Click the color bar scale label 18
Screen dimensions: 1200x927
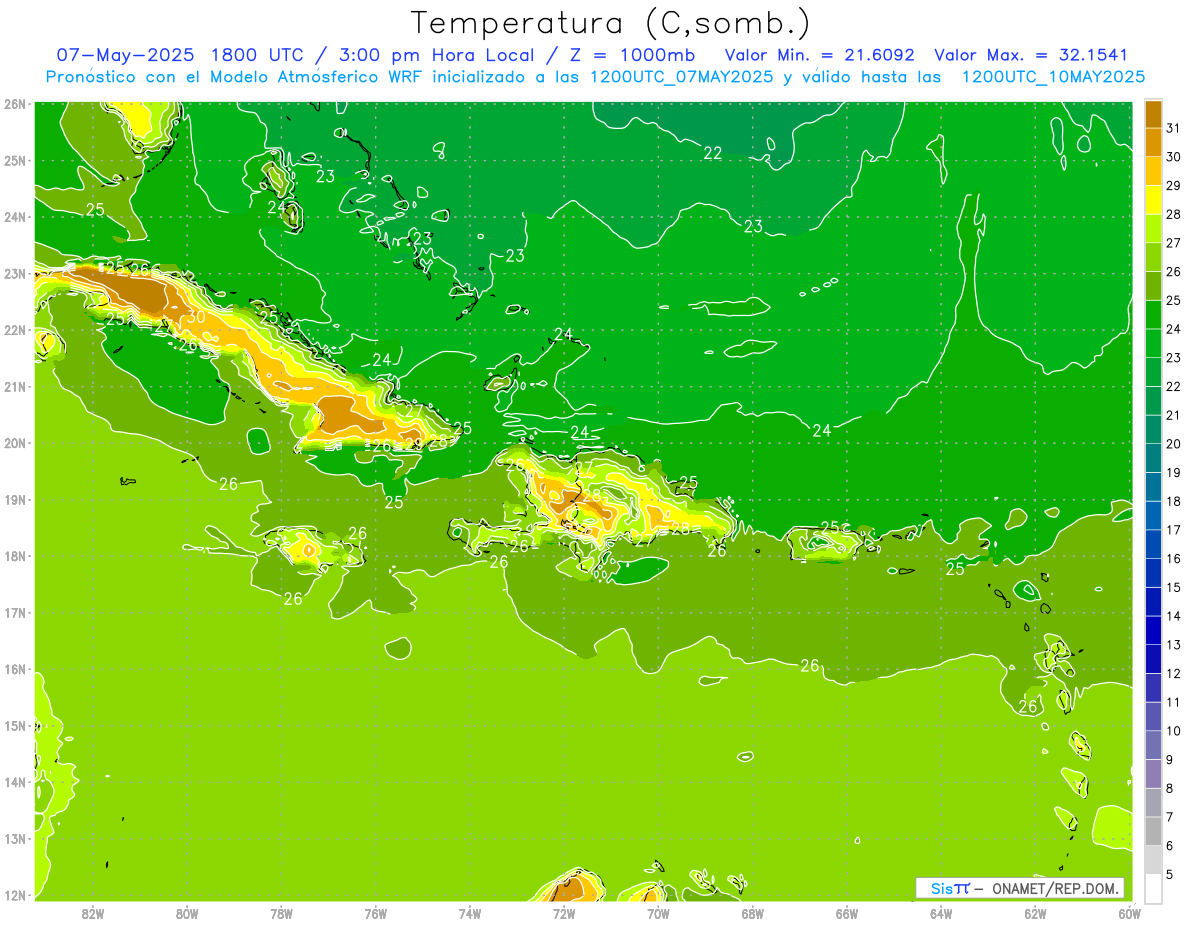pos(1173,501)
